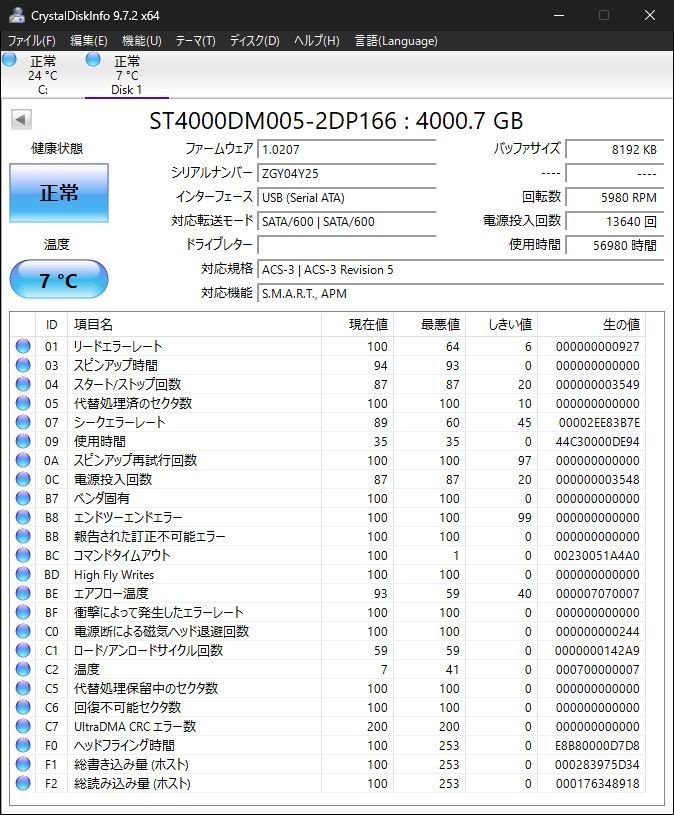
Task: Open the ディスク(D) menu
Action: [255, 41]
